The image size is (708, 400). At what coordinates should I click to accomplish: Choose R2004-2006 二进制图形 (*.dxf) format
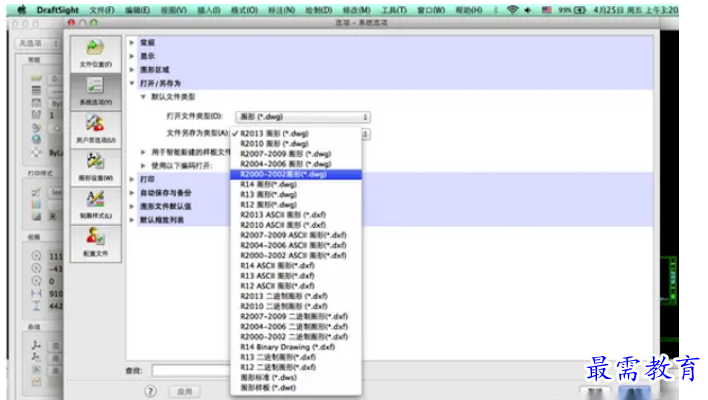(296, 326)
